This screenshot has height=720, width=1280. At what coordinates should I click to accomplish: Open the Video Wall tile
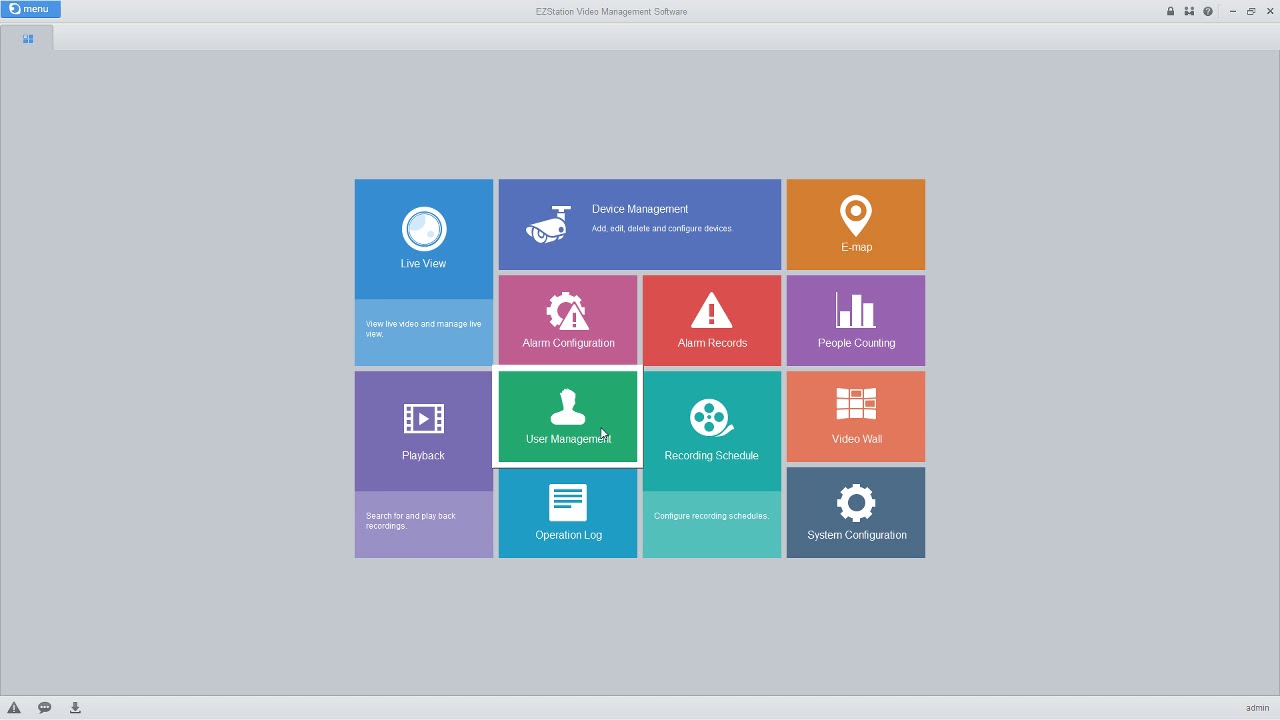click(855, 416)
